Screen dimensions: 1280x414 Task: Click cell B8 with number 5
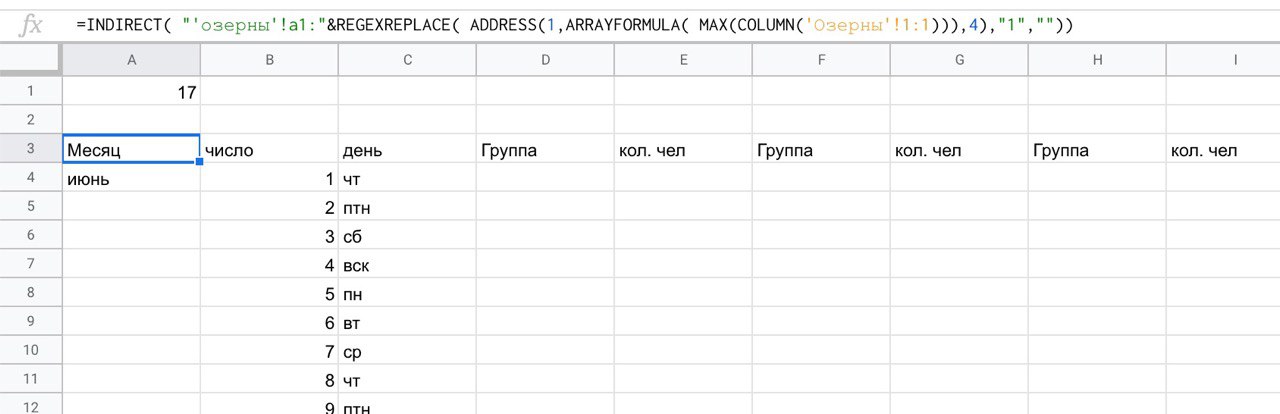click(269, 294)
